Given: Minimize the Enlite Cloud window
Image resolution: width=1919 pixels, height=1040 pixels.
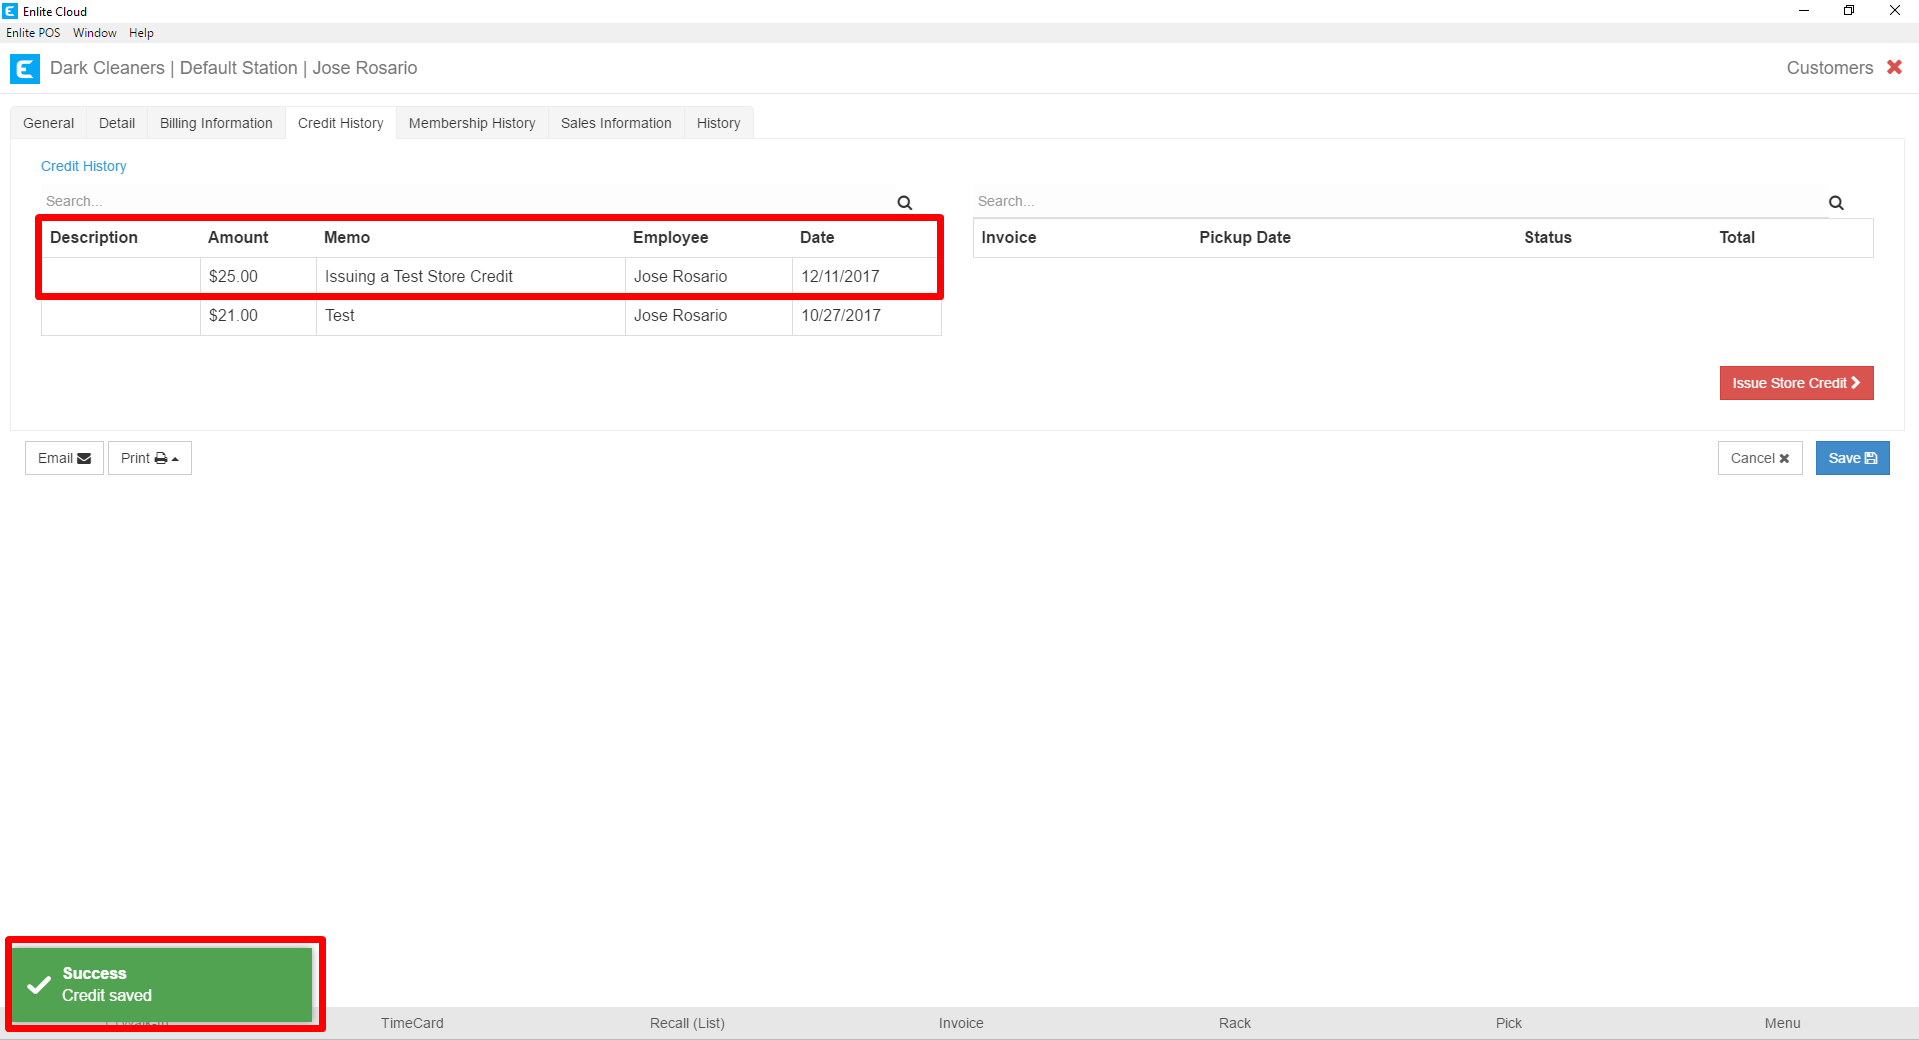Looking at the screenshot, I should [1804, 11].
